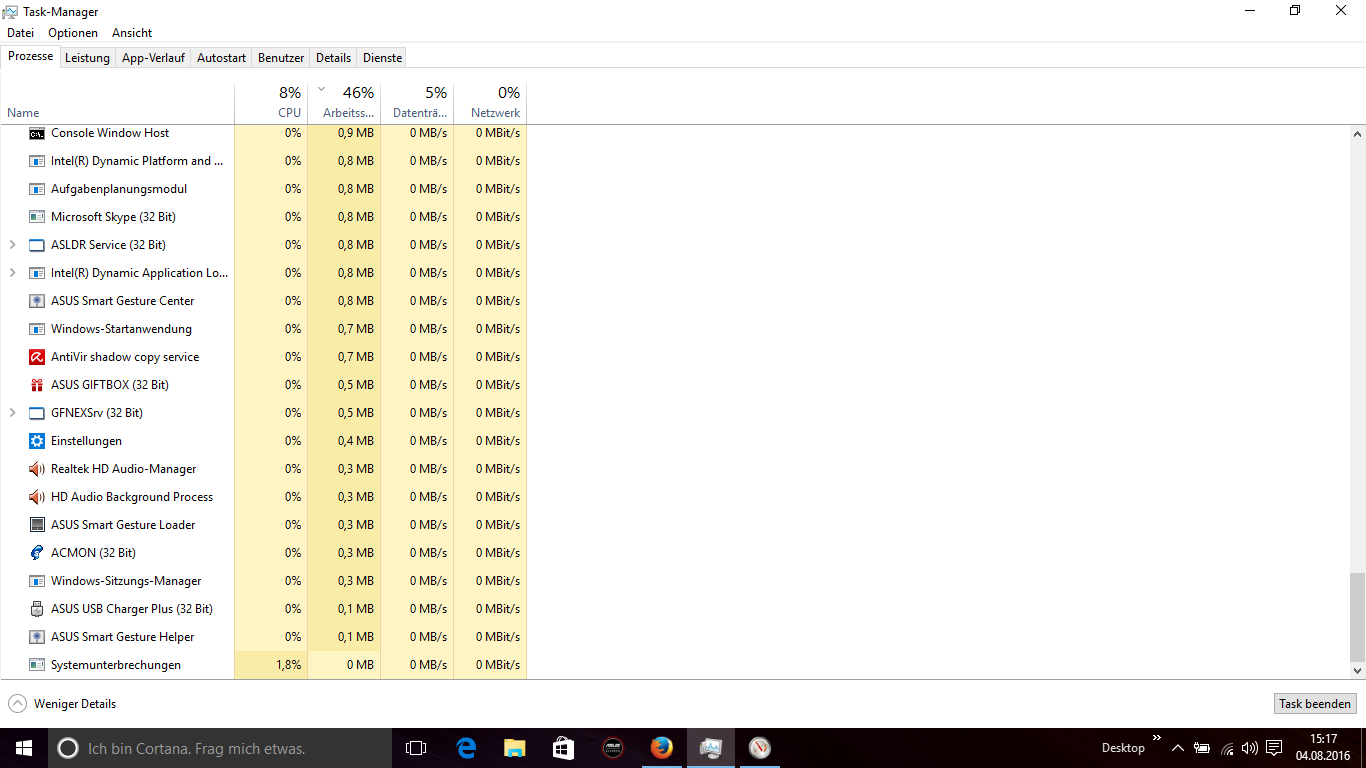Open the Datei menu
1366x768 pixels.
coord(20,33)
